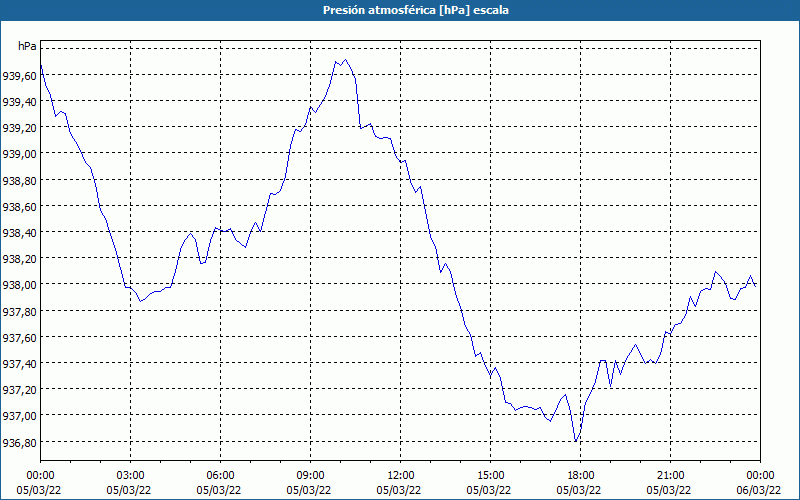Click the 936,80 y-axis value

pos(19,442)
